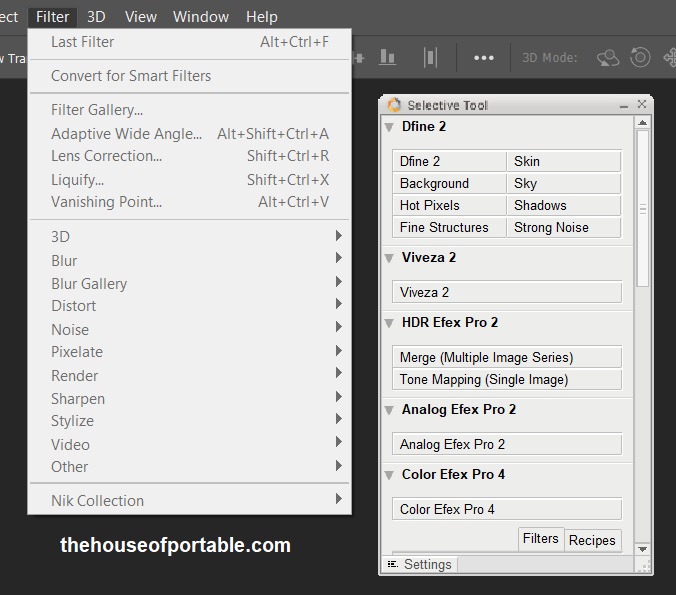Click the Sky button
Image resolution: width=676 pixels, height=595 pixels.
(564, 183)
